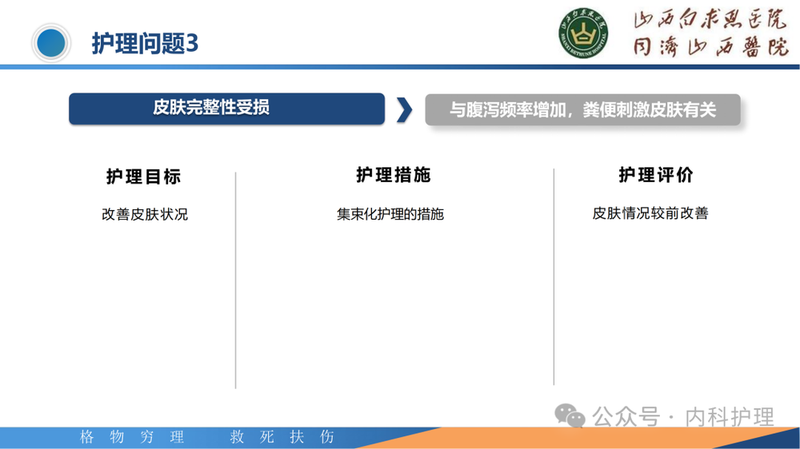Click the blue circle bullet beside the title
The height and width of the screenshot is (449, 800).
point(51,43)
